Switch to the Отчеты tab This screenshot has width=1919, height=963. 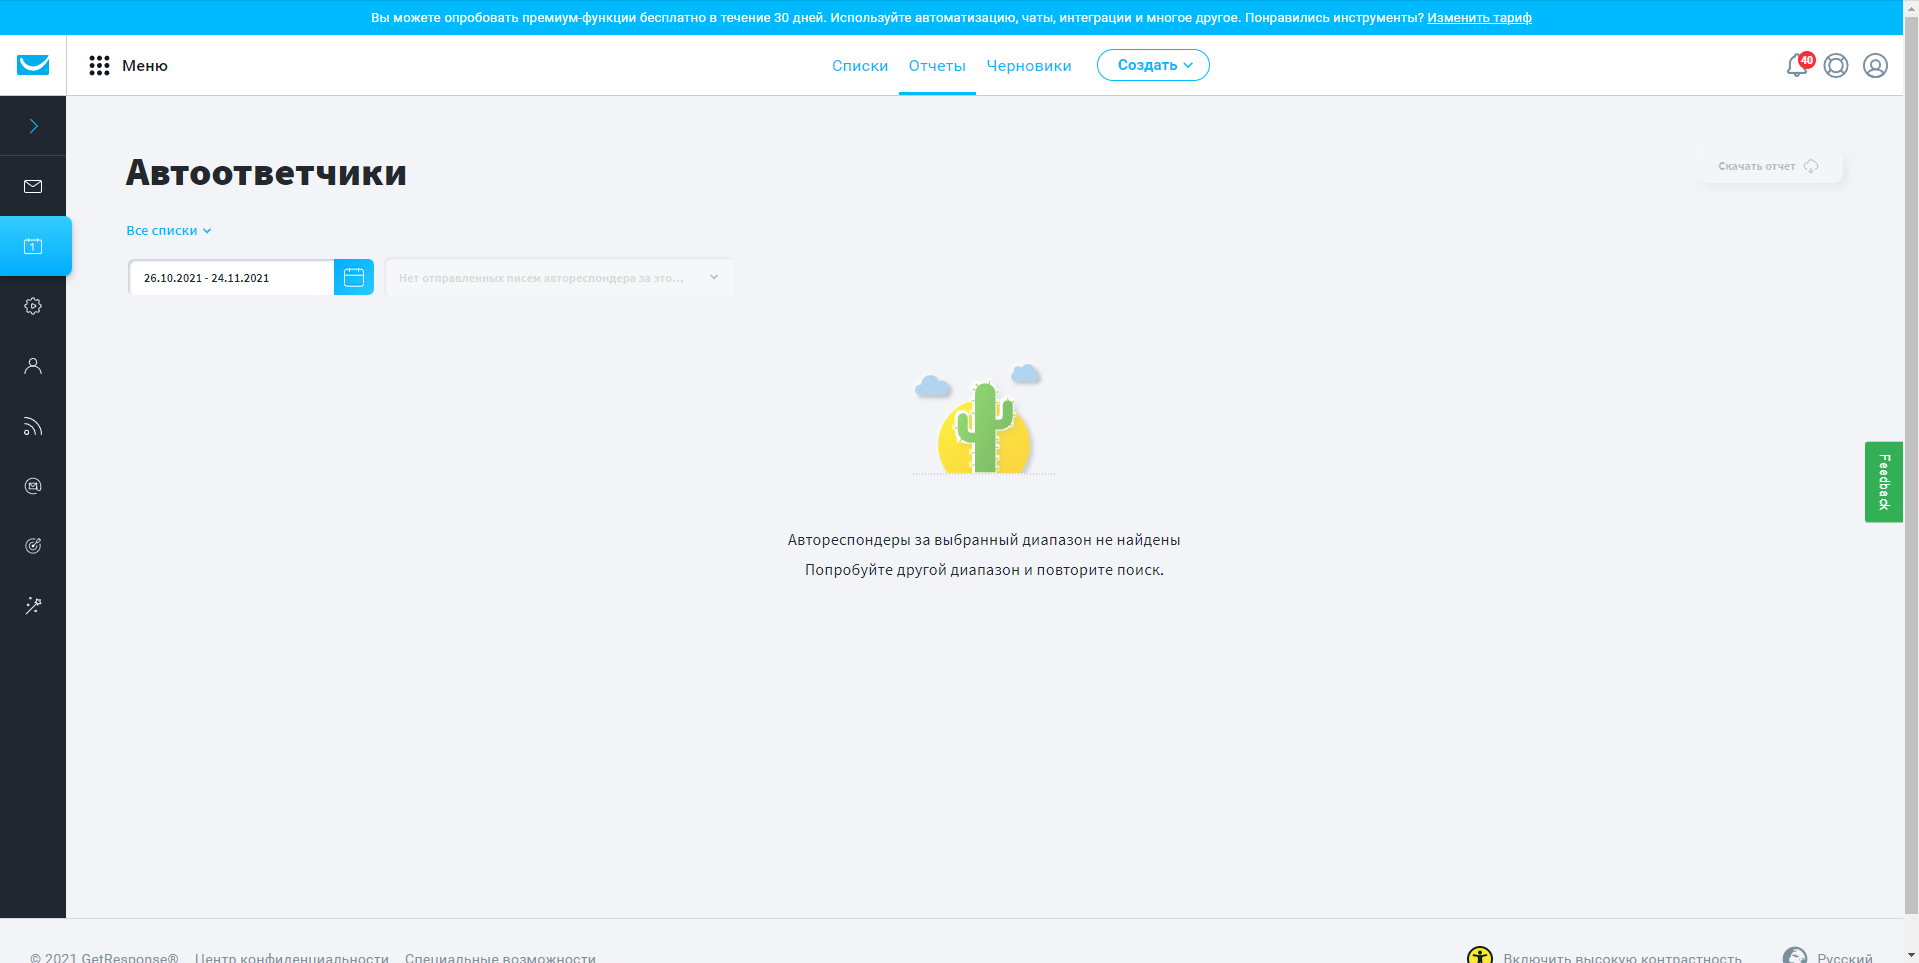[937, 66]
